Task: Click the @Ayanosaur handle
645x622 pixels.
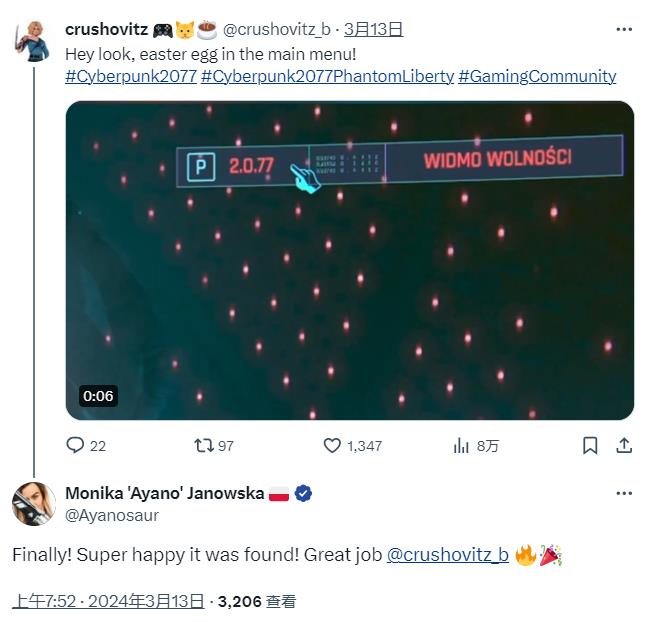Action: point(112,515)
